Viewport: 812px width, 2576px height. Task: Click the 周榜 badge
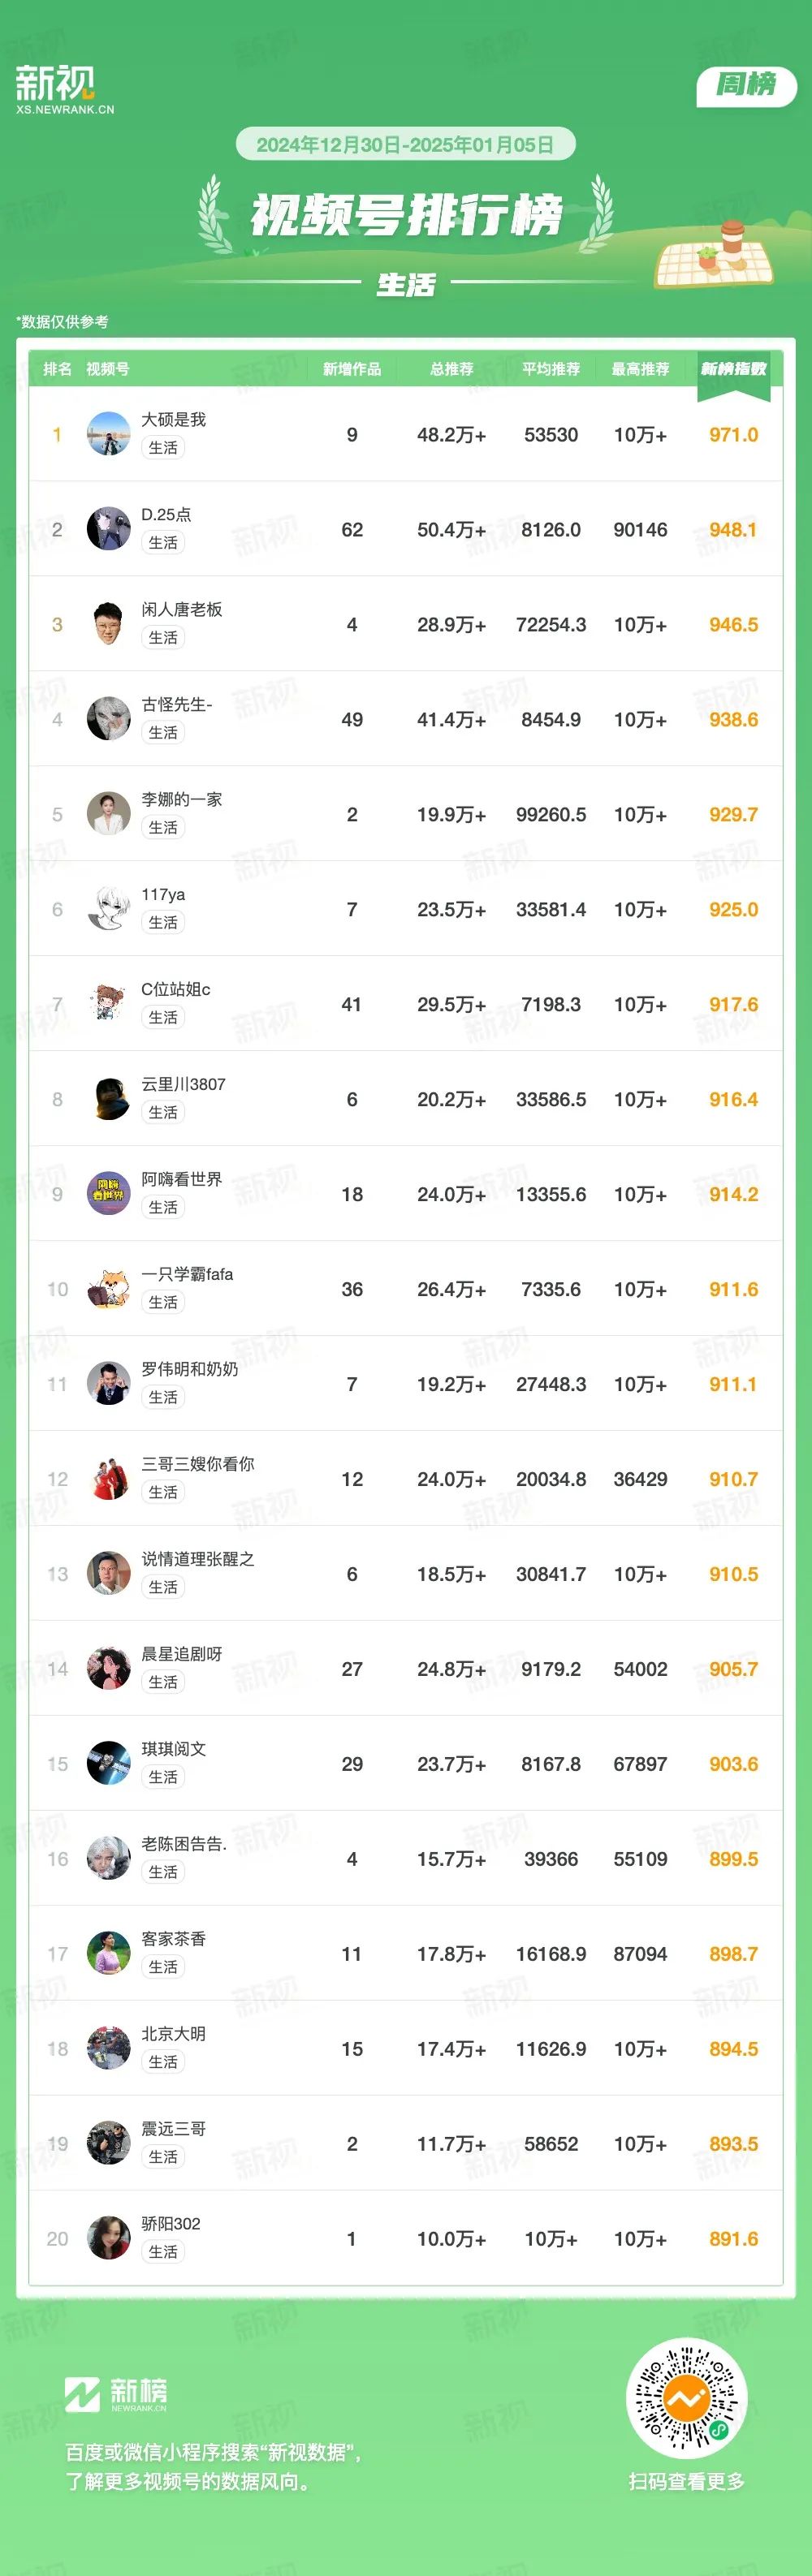[x=746, y=85]
